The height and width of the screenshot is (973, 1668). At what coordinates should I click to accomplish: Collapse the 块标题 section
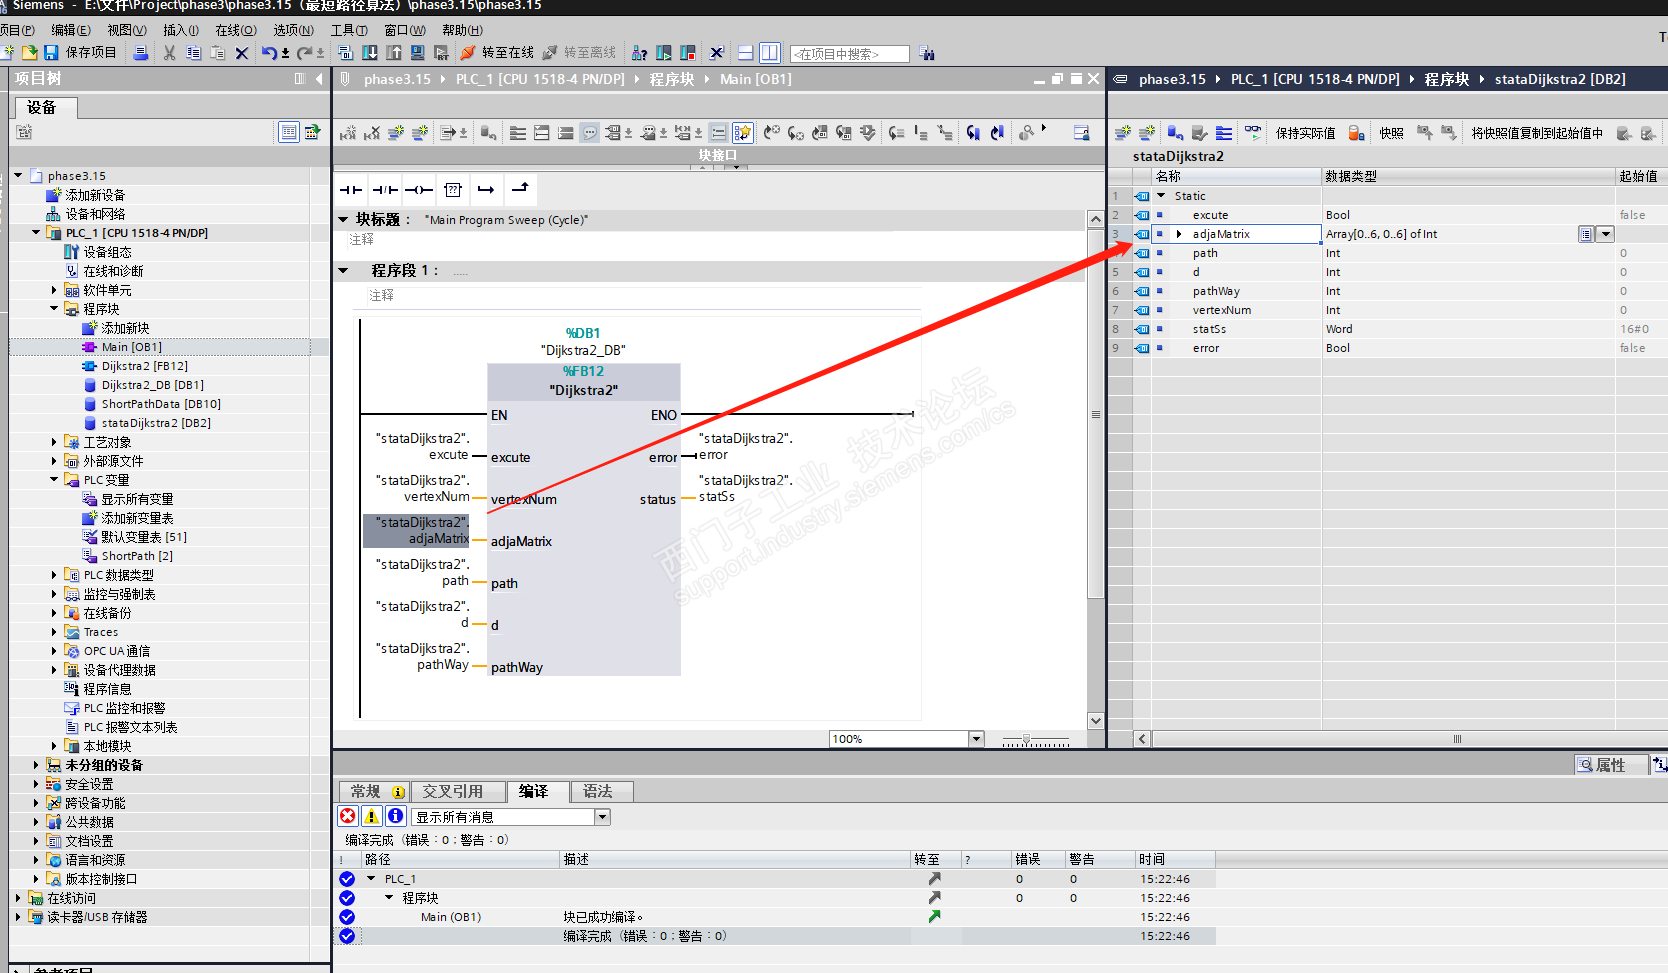(x=343, y=219)
